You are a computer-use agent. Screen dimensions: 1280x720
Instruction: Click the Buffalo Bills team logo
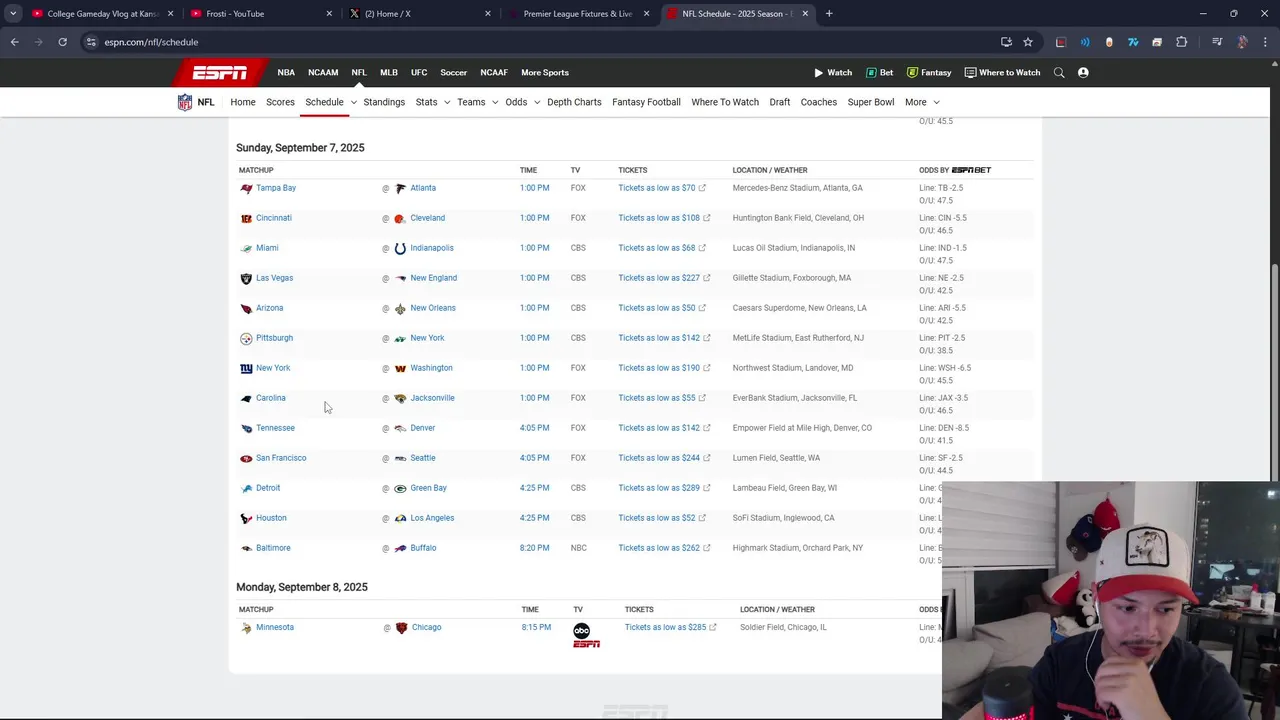(x=400, y=548)
